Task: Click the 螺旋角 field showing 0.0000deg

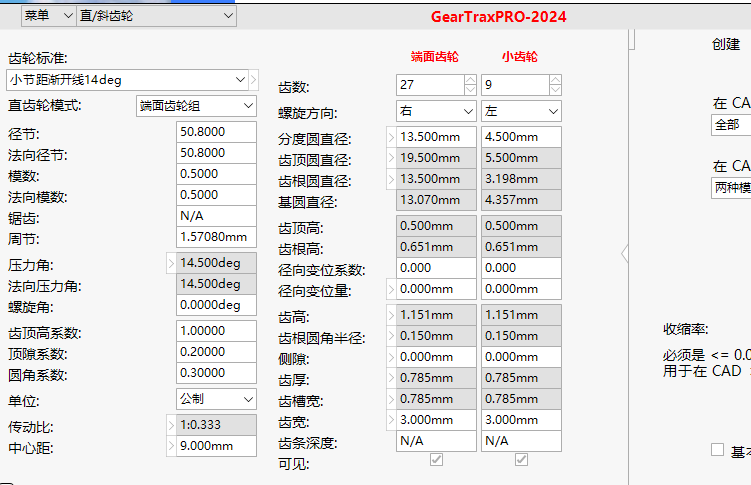Action: point(216,305)
